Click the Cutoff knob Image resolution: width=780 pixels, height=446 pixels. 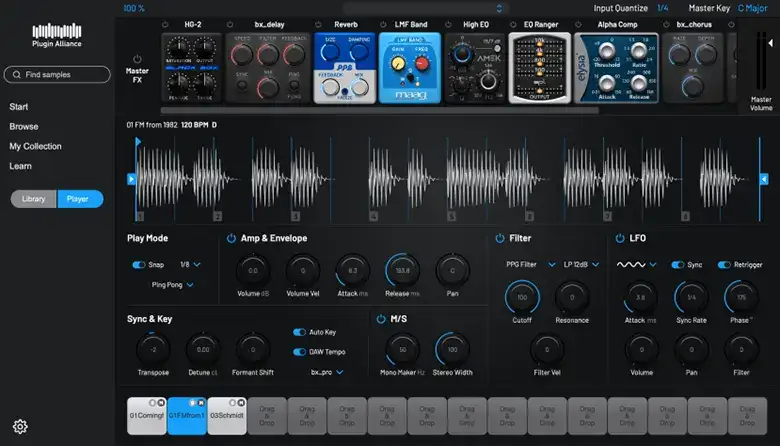(x=522, y=297)
